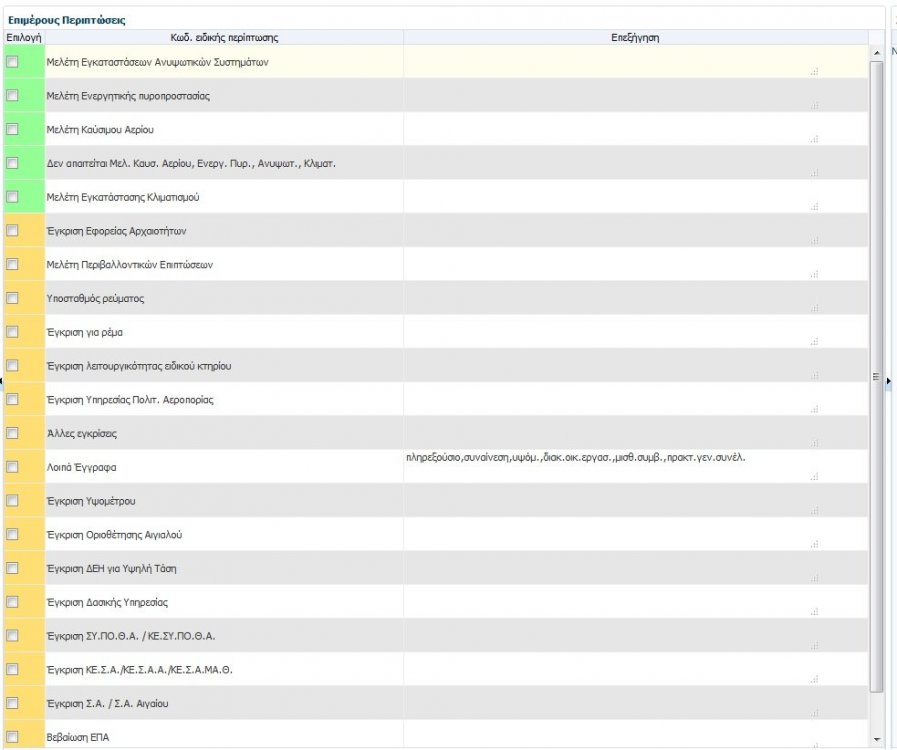
Task: Toggle the Βεβαίωση ΕΠΑ checkbox
Action: [x=13, y=737]
